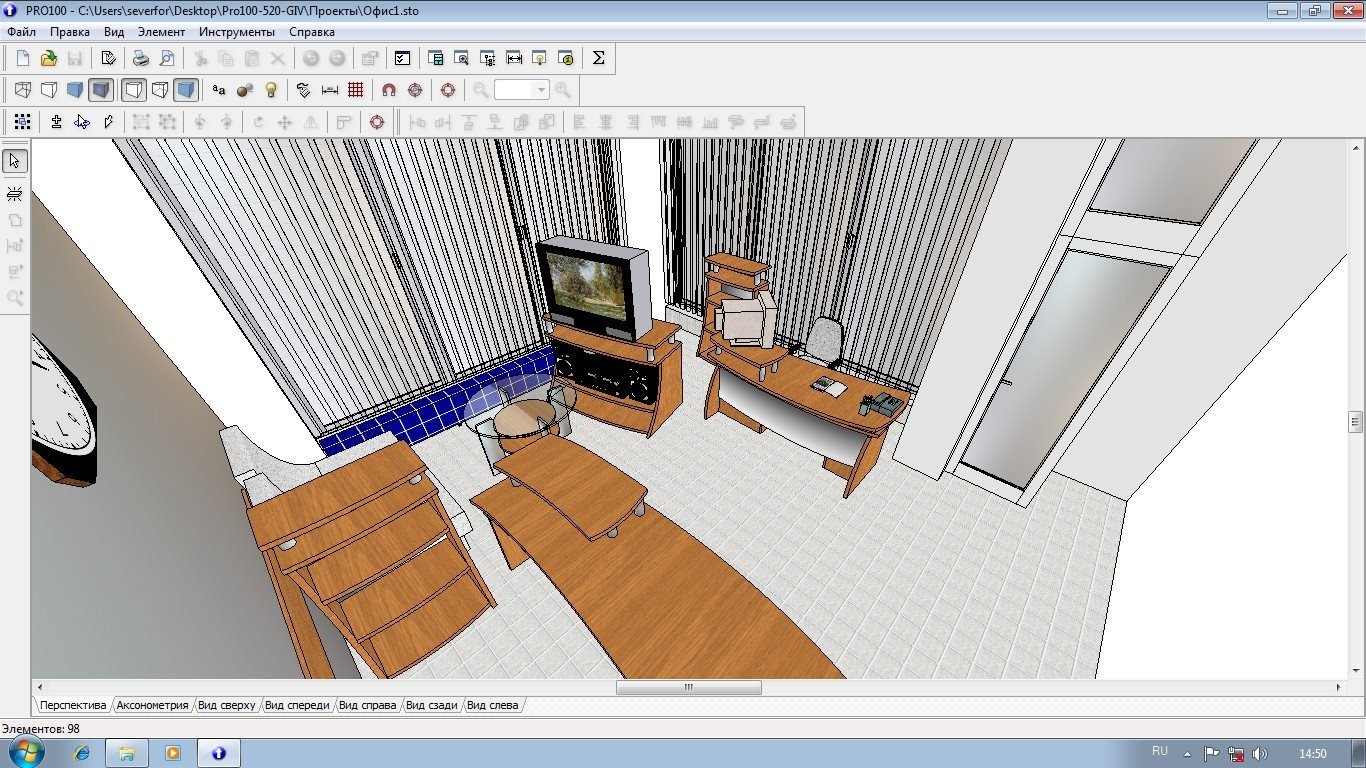Viewport: 1366px width, 768px height.
Task: Click the red magnet snap icon
Action: tap(389, 90)
